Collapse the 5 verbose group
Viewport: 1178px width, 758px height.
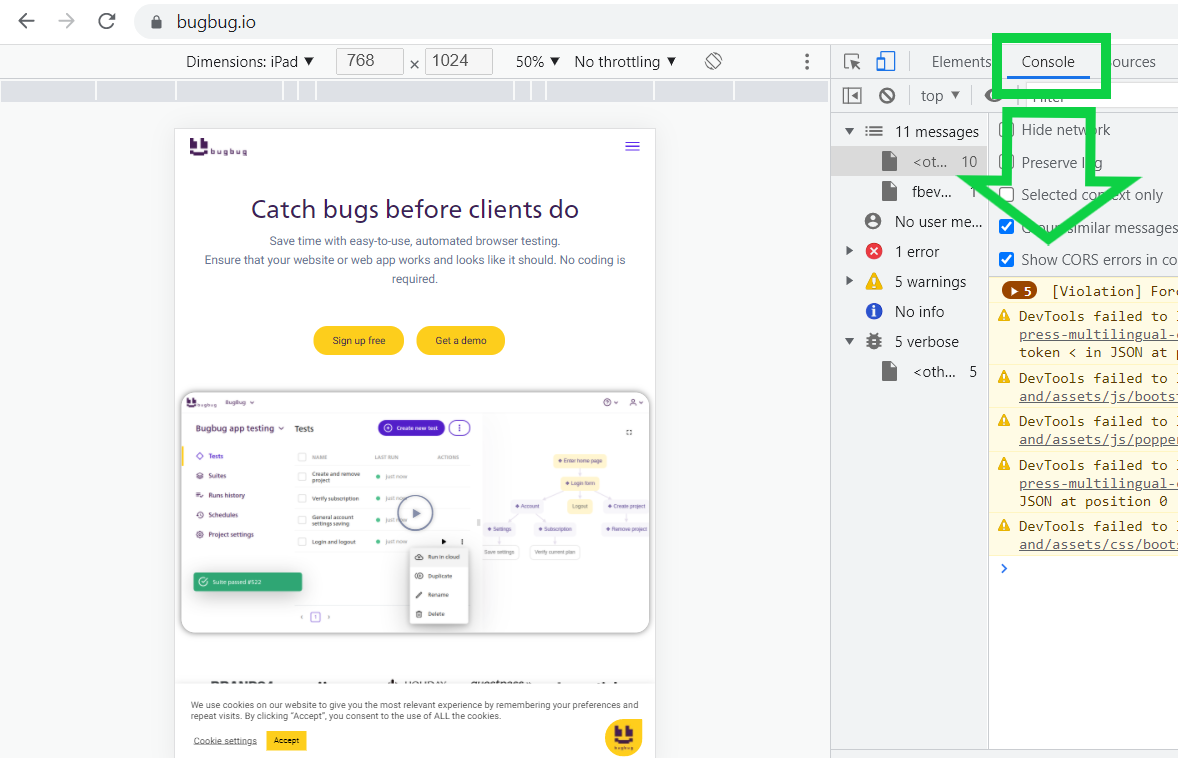[x=849, y=341]
